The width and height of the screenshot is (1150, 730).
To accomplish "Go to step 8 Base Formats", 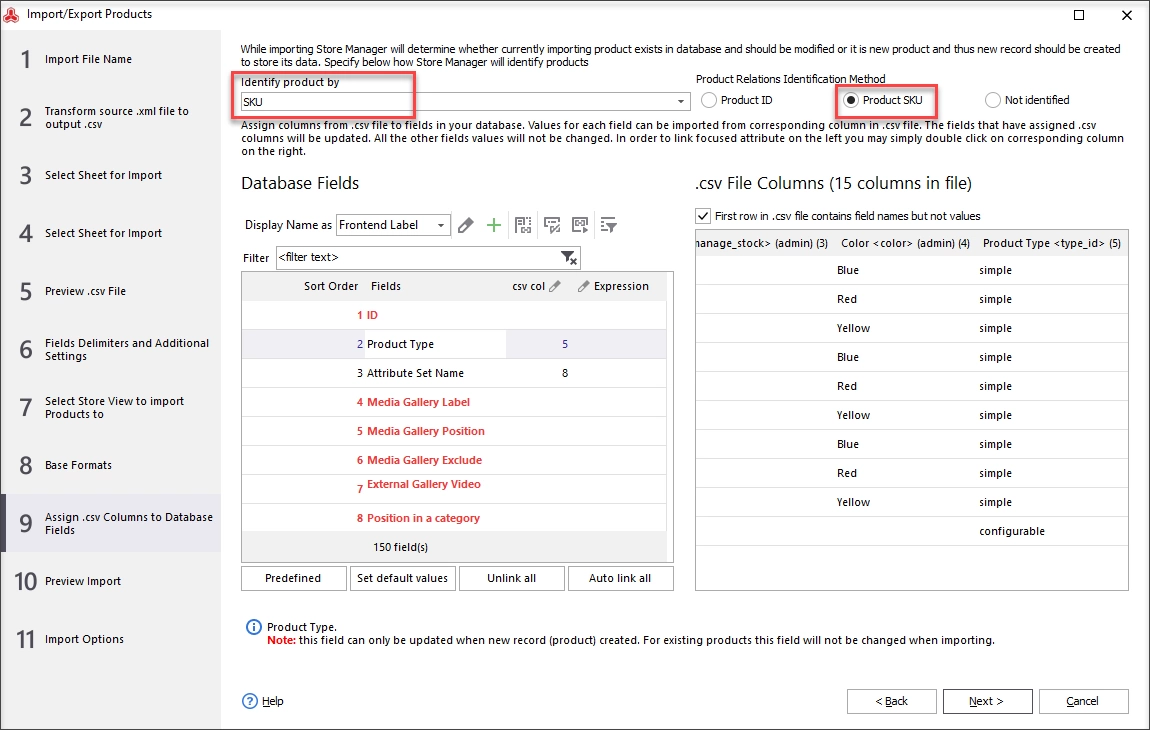I will (x=111, y=465).
